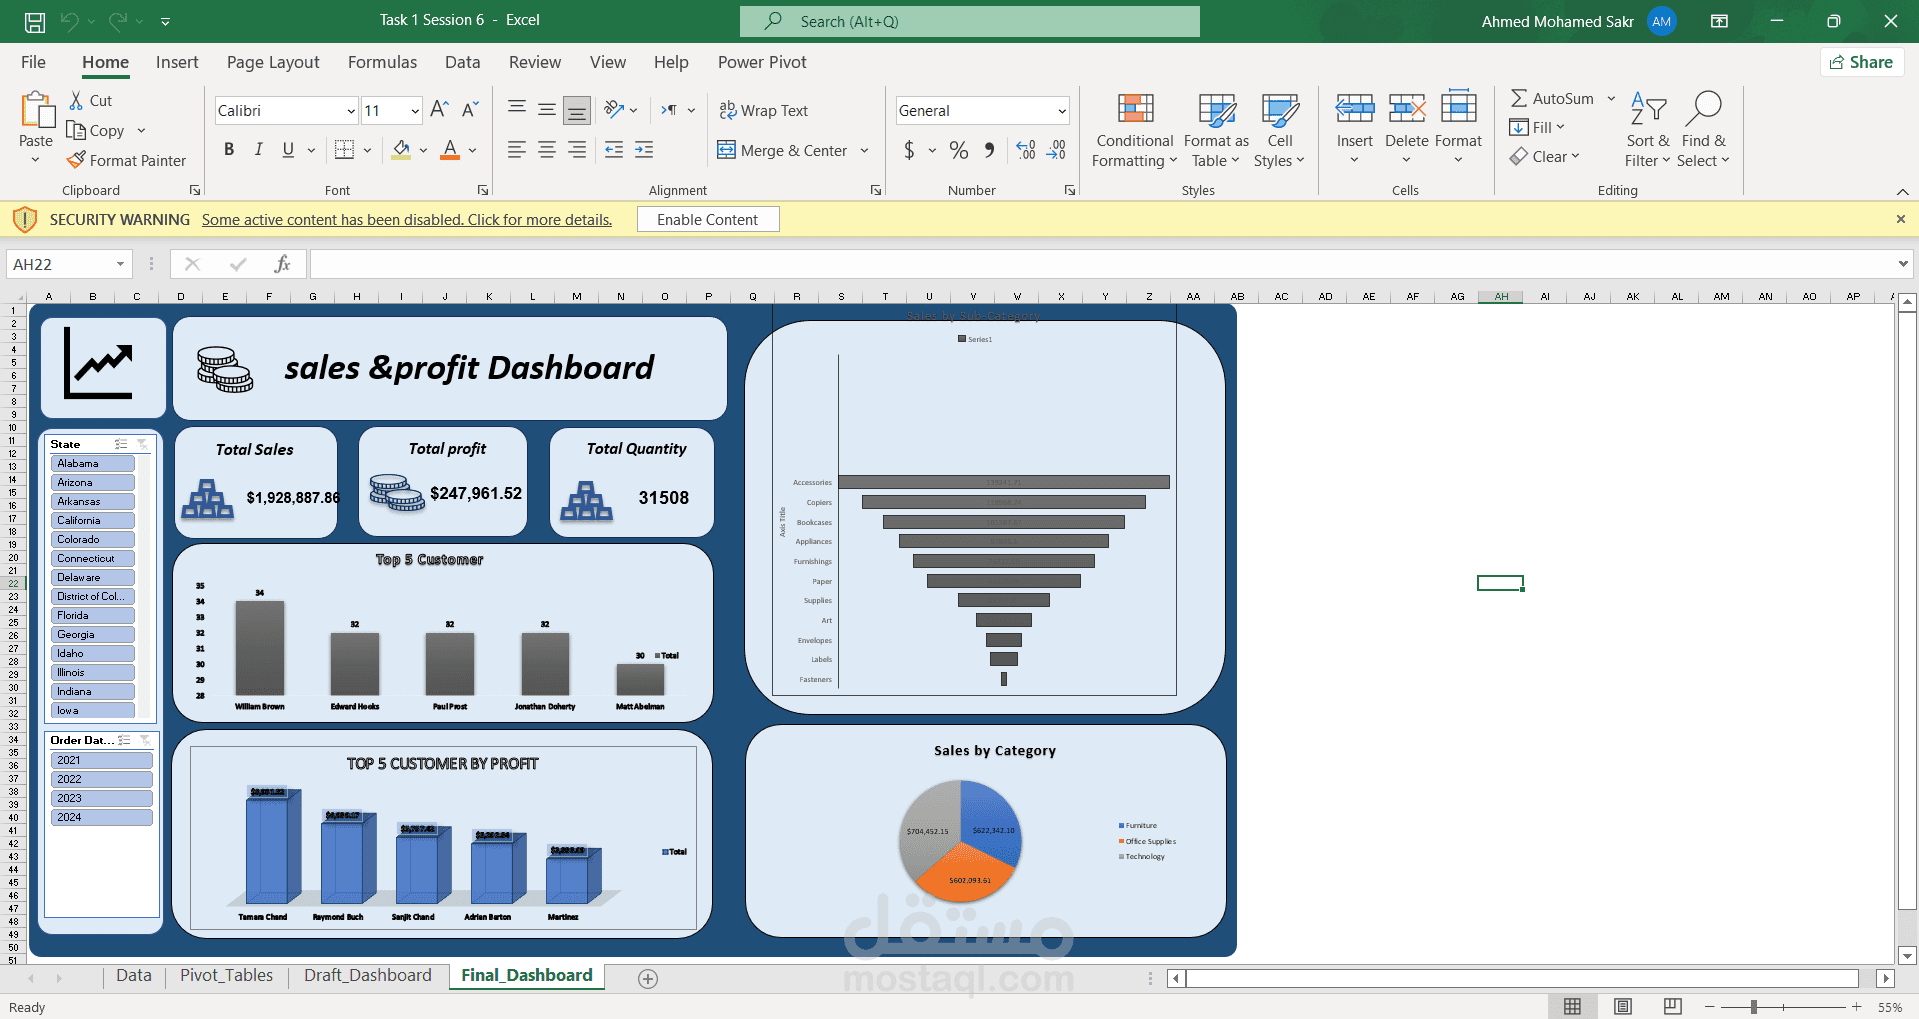Screen dimensions: 1919x1019
Task: Open the Power Pivot tab
Action: (762, 62)
